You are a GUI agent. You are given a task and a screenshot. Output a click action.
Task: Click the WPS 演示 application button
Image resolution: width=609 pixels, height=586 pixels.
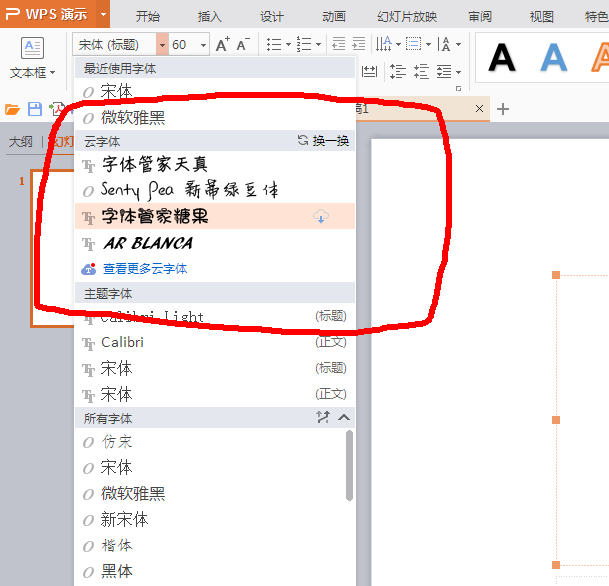pyautogui.click(x=49, y=14)
